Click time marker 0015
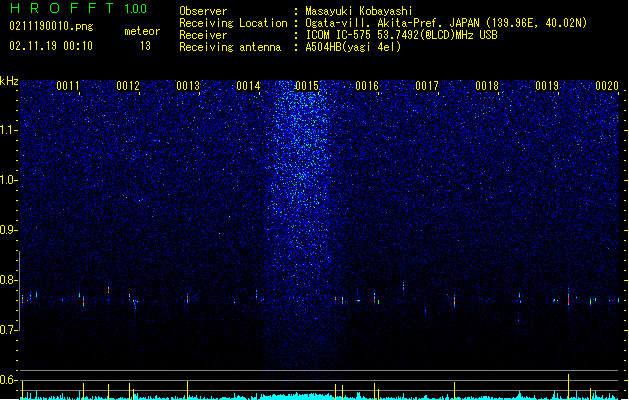Viewport: 629px width, 400px height. pos(307,85)
